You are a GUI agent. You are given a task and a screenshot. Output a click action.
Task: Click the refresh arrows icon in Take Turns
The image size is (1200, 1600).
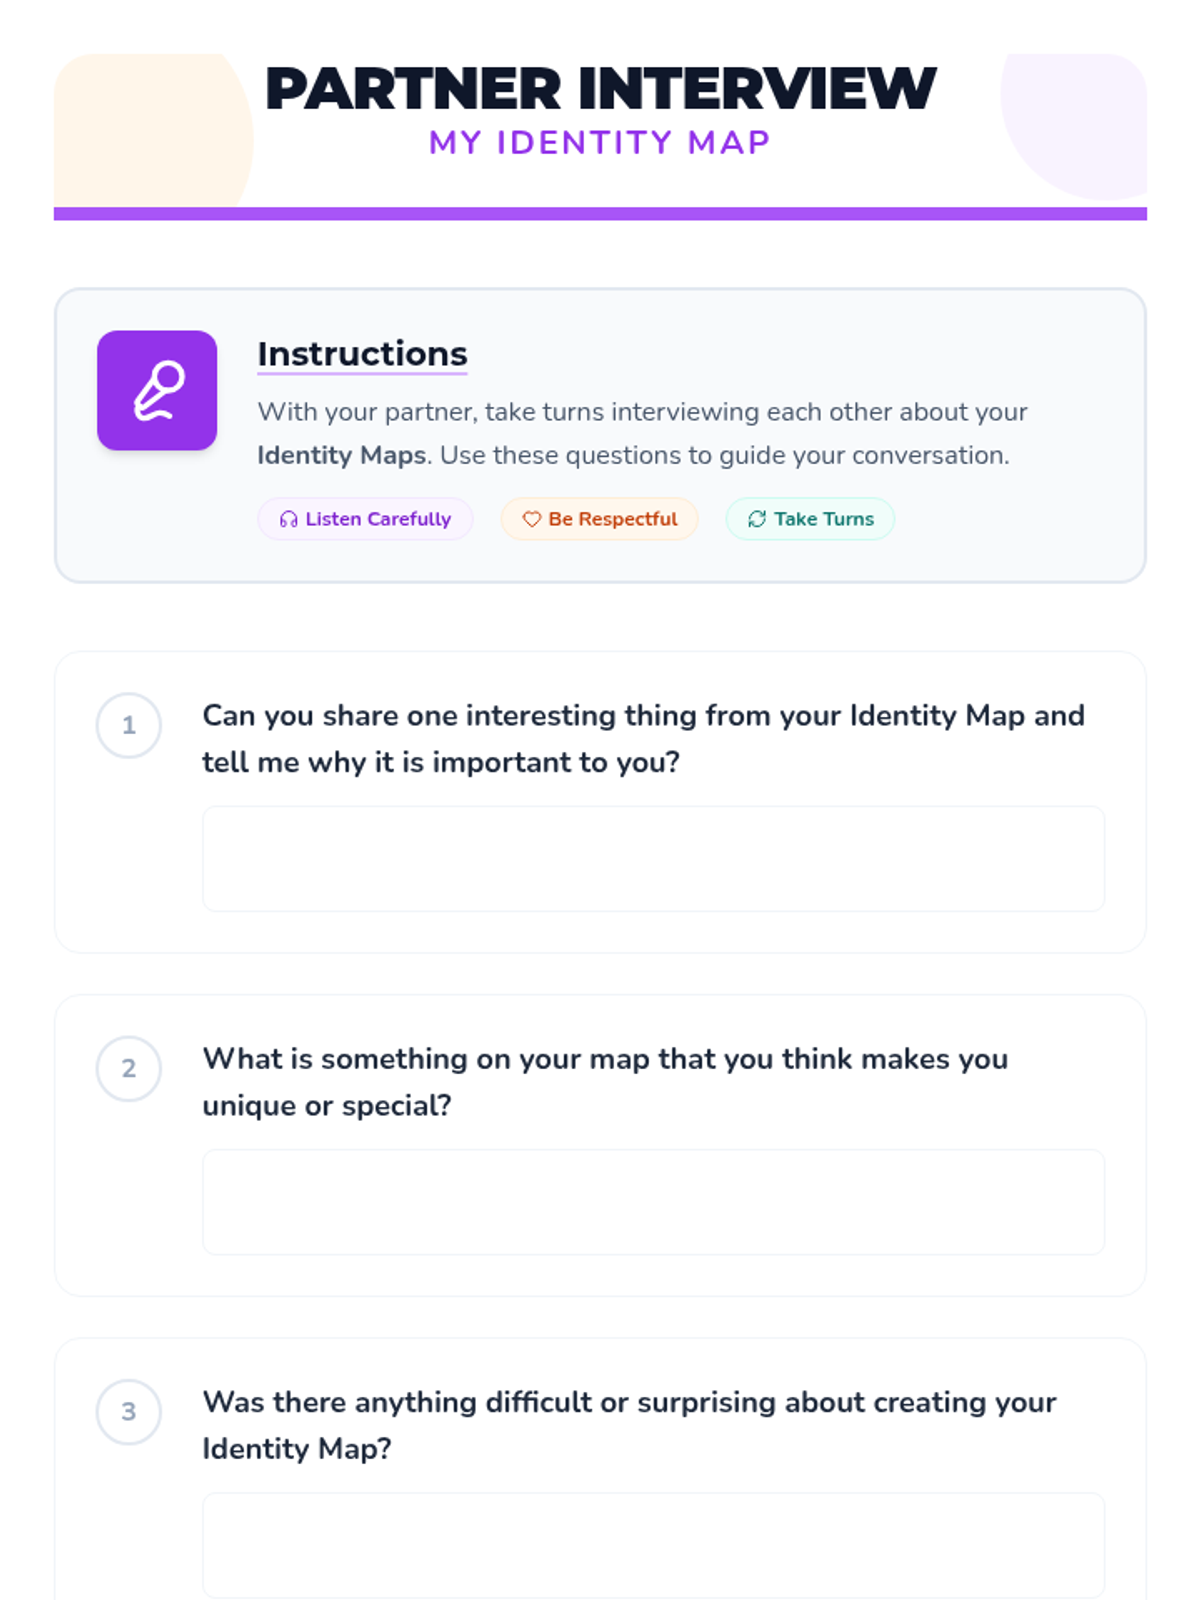(757, 519)
